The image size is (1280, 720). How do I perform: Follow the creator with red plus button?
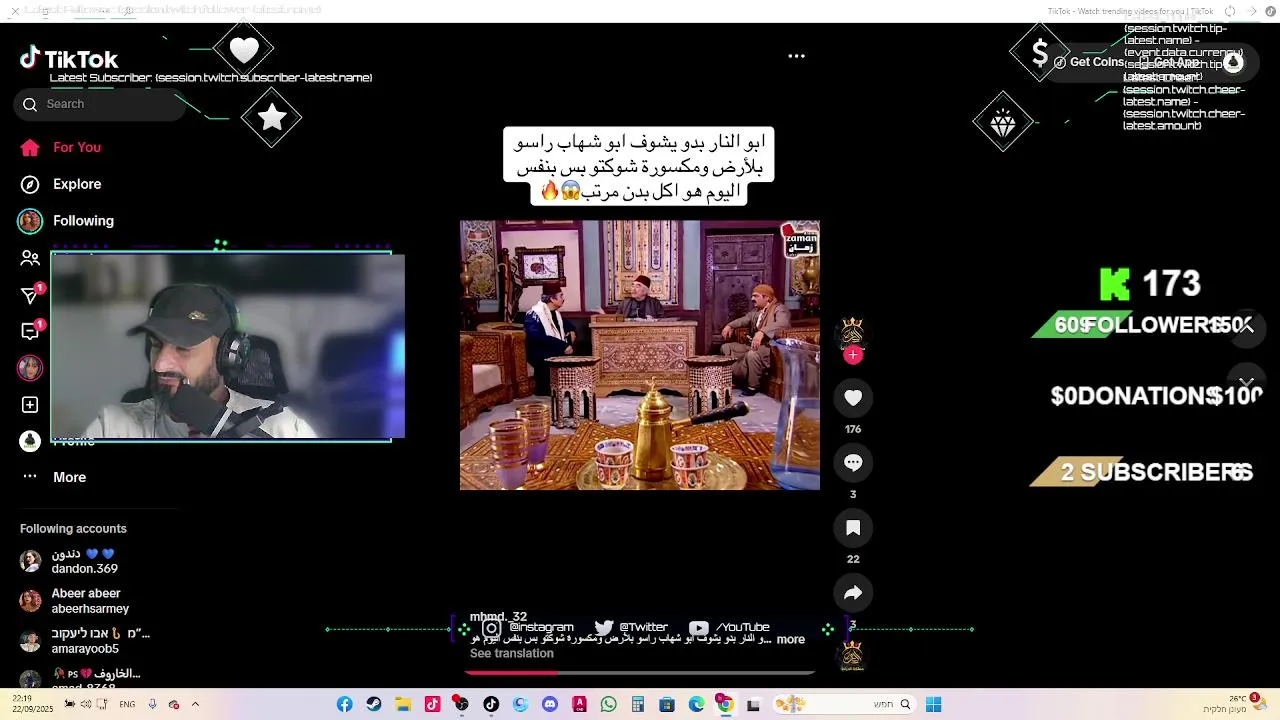(x=853, y=354)
